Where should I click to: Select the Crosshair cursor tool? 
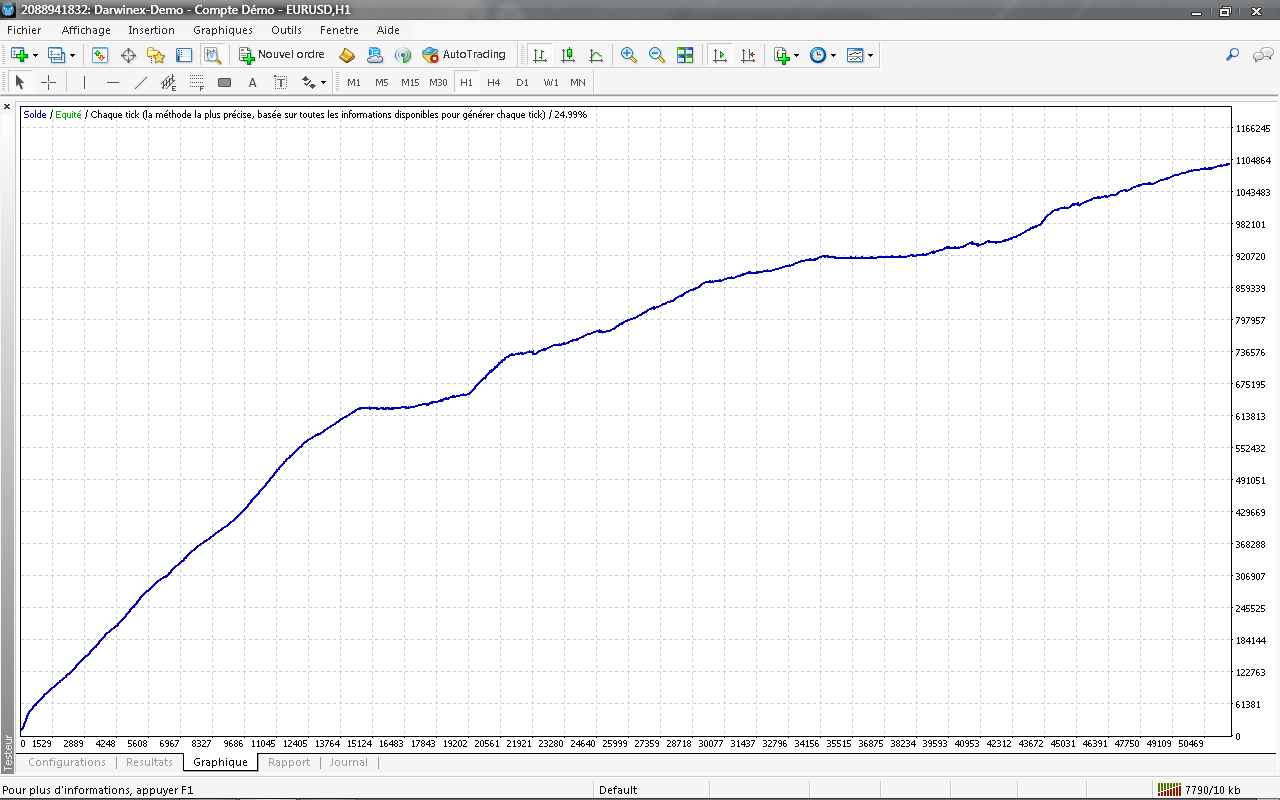[x=48, y=82]
